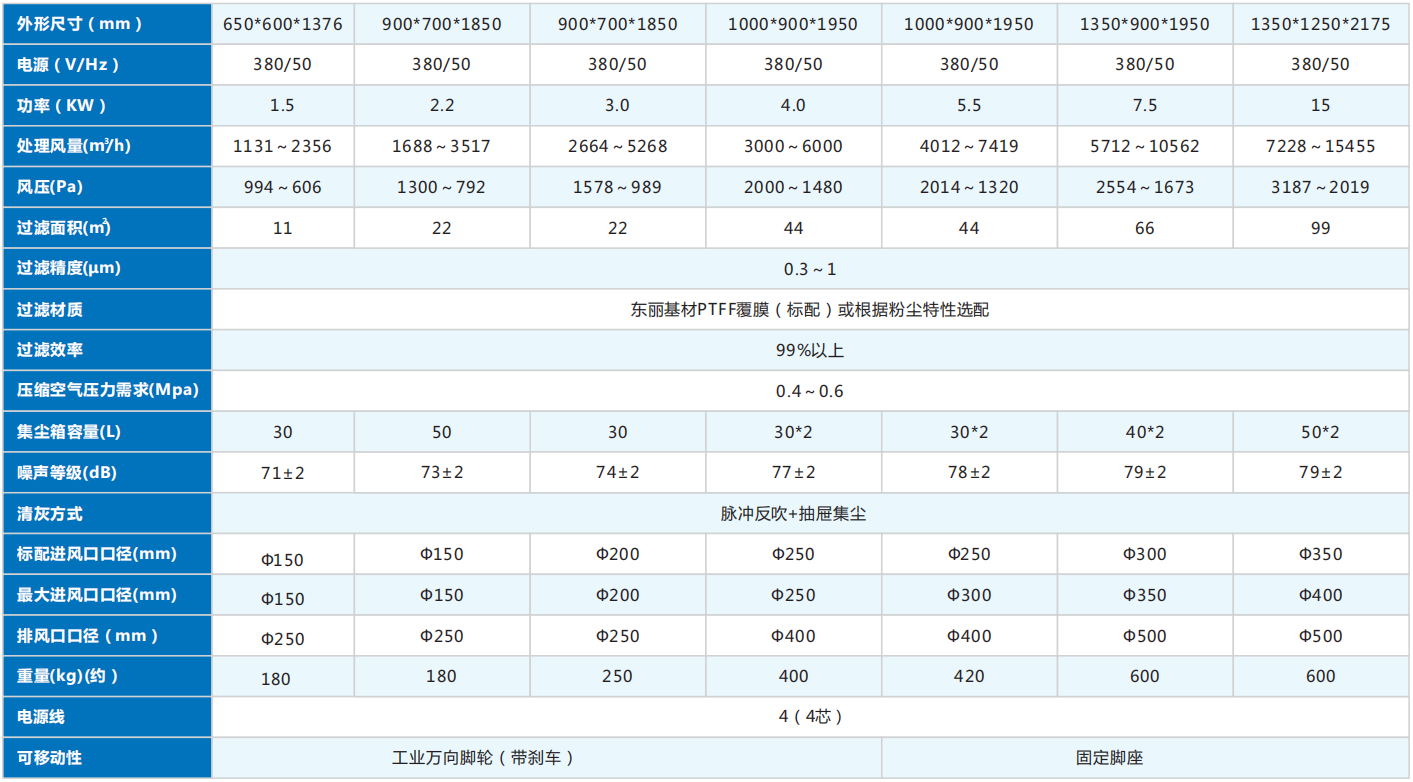Image resolution: width=1413 pixels, height=782 pixels.
Task: Click the 2664~5268 airflow cell
Action: click(618, 146)
